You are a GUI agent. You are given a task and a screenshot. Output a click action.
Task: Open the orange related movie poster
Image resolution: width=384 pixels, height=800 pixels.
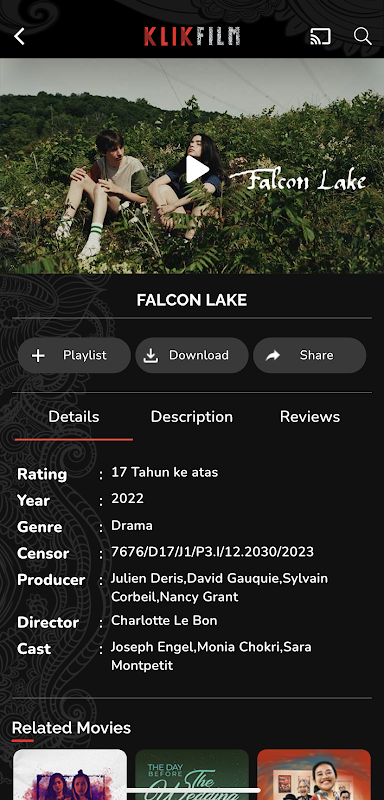(x=314, y=774)
